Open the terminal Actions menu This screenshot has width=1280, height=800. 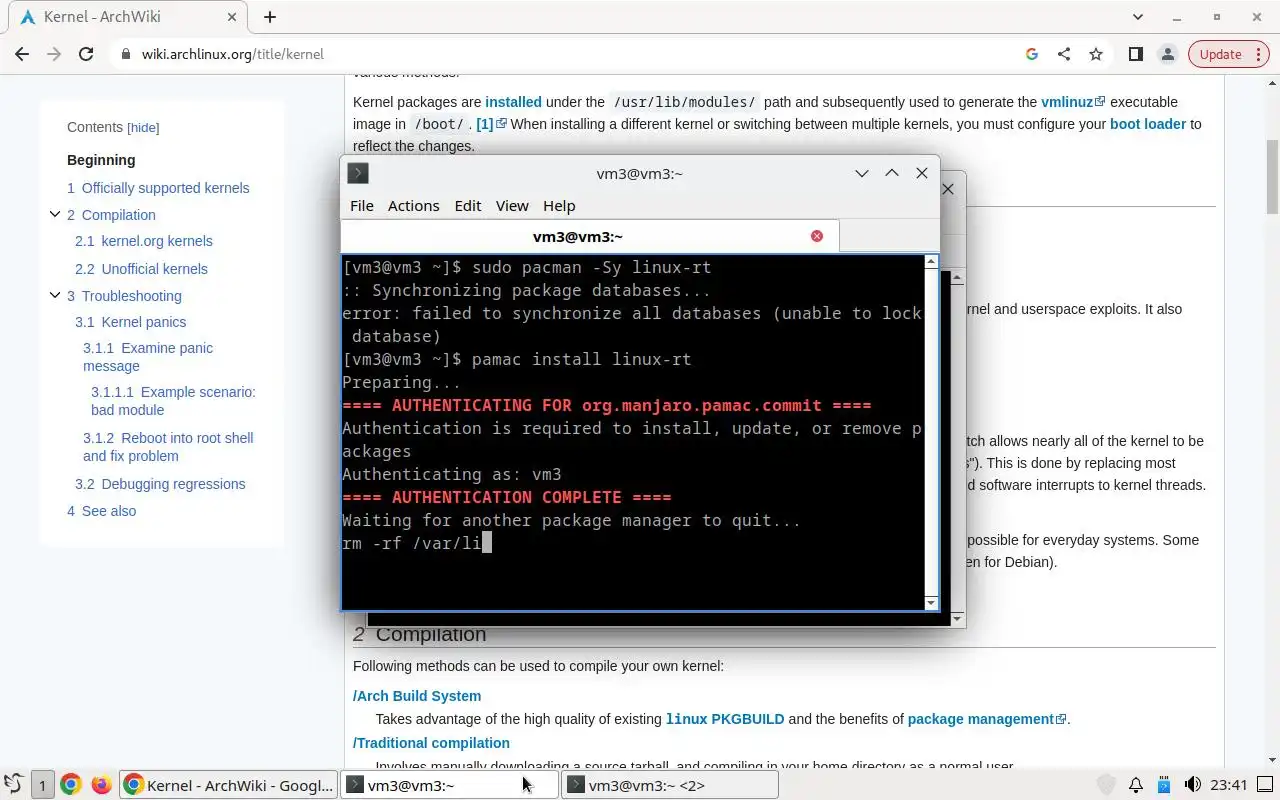[x=413, y=205]
